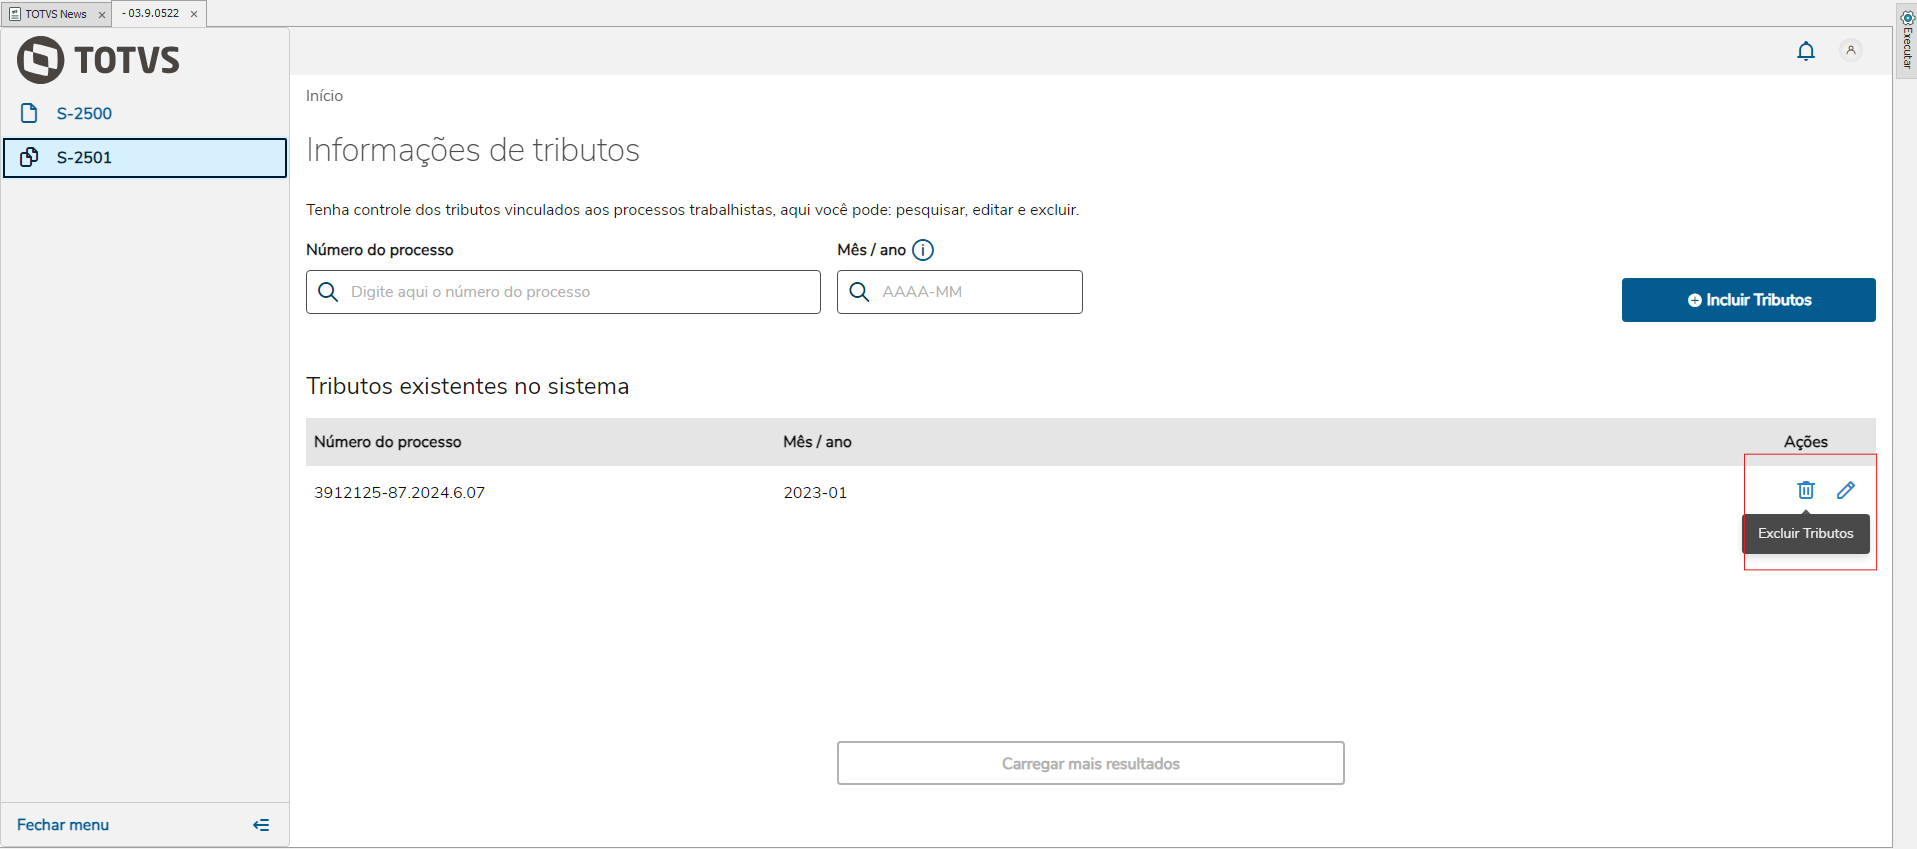1917x849 pixels.
Task: Click the pencil edit icon in Ações
Action: [1845, 490]
